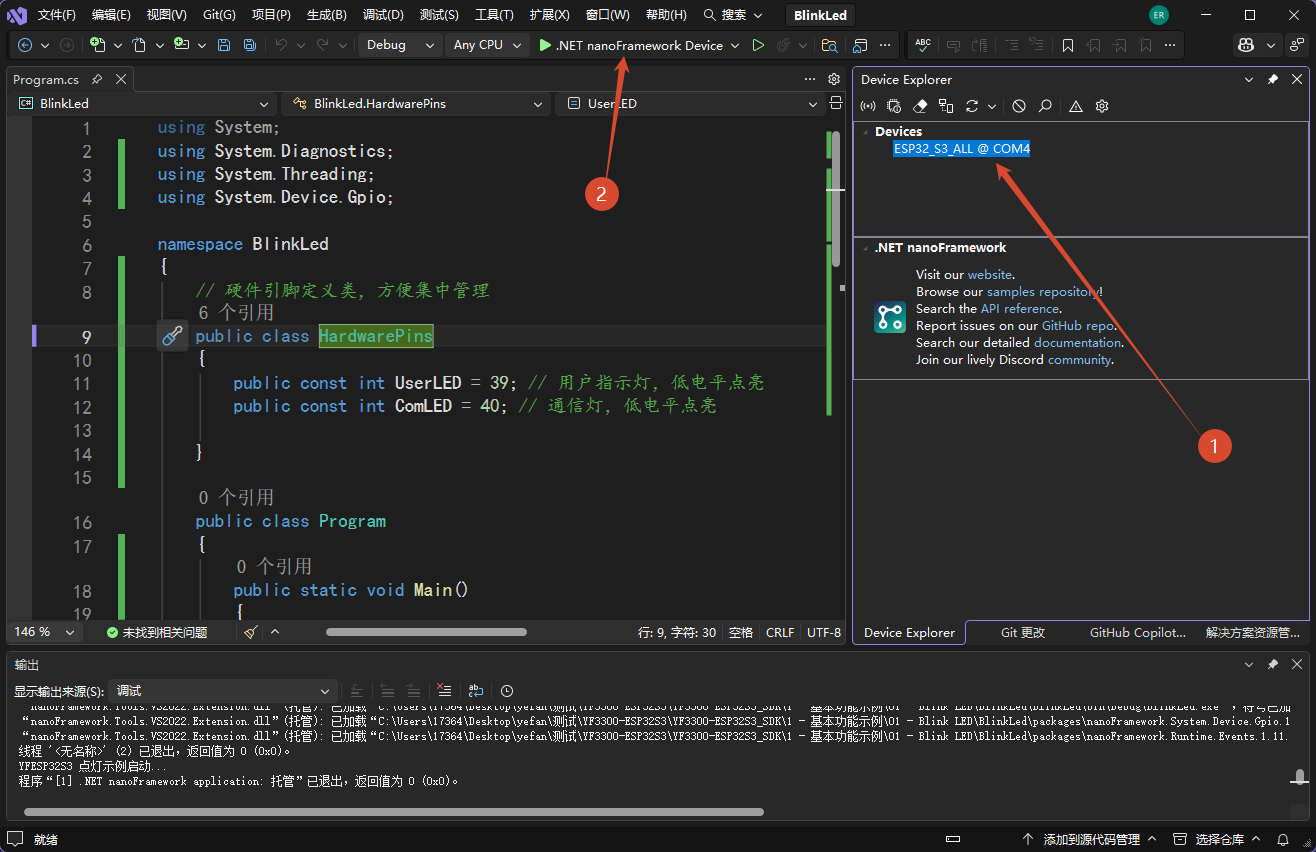Open the documentation link
1316x852 pixels.
[1077, 343]
